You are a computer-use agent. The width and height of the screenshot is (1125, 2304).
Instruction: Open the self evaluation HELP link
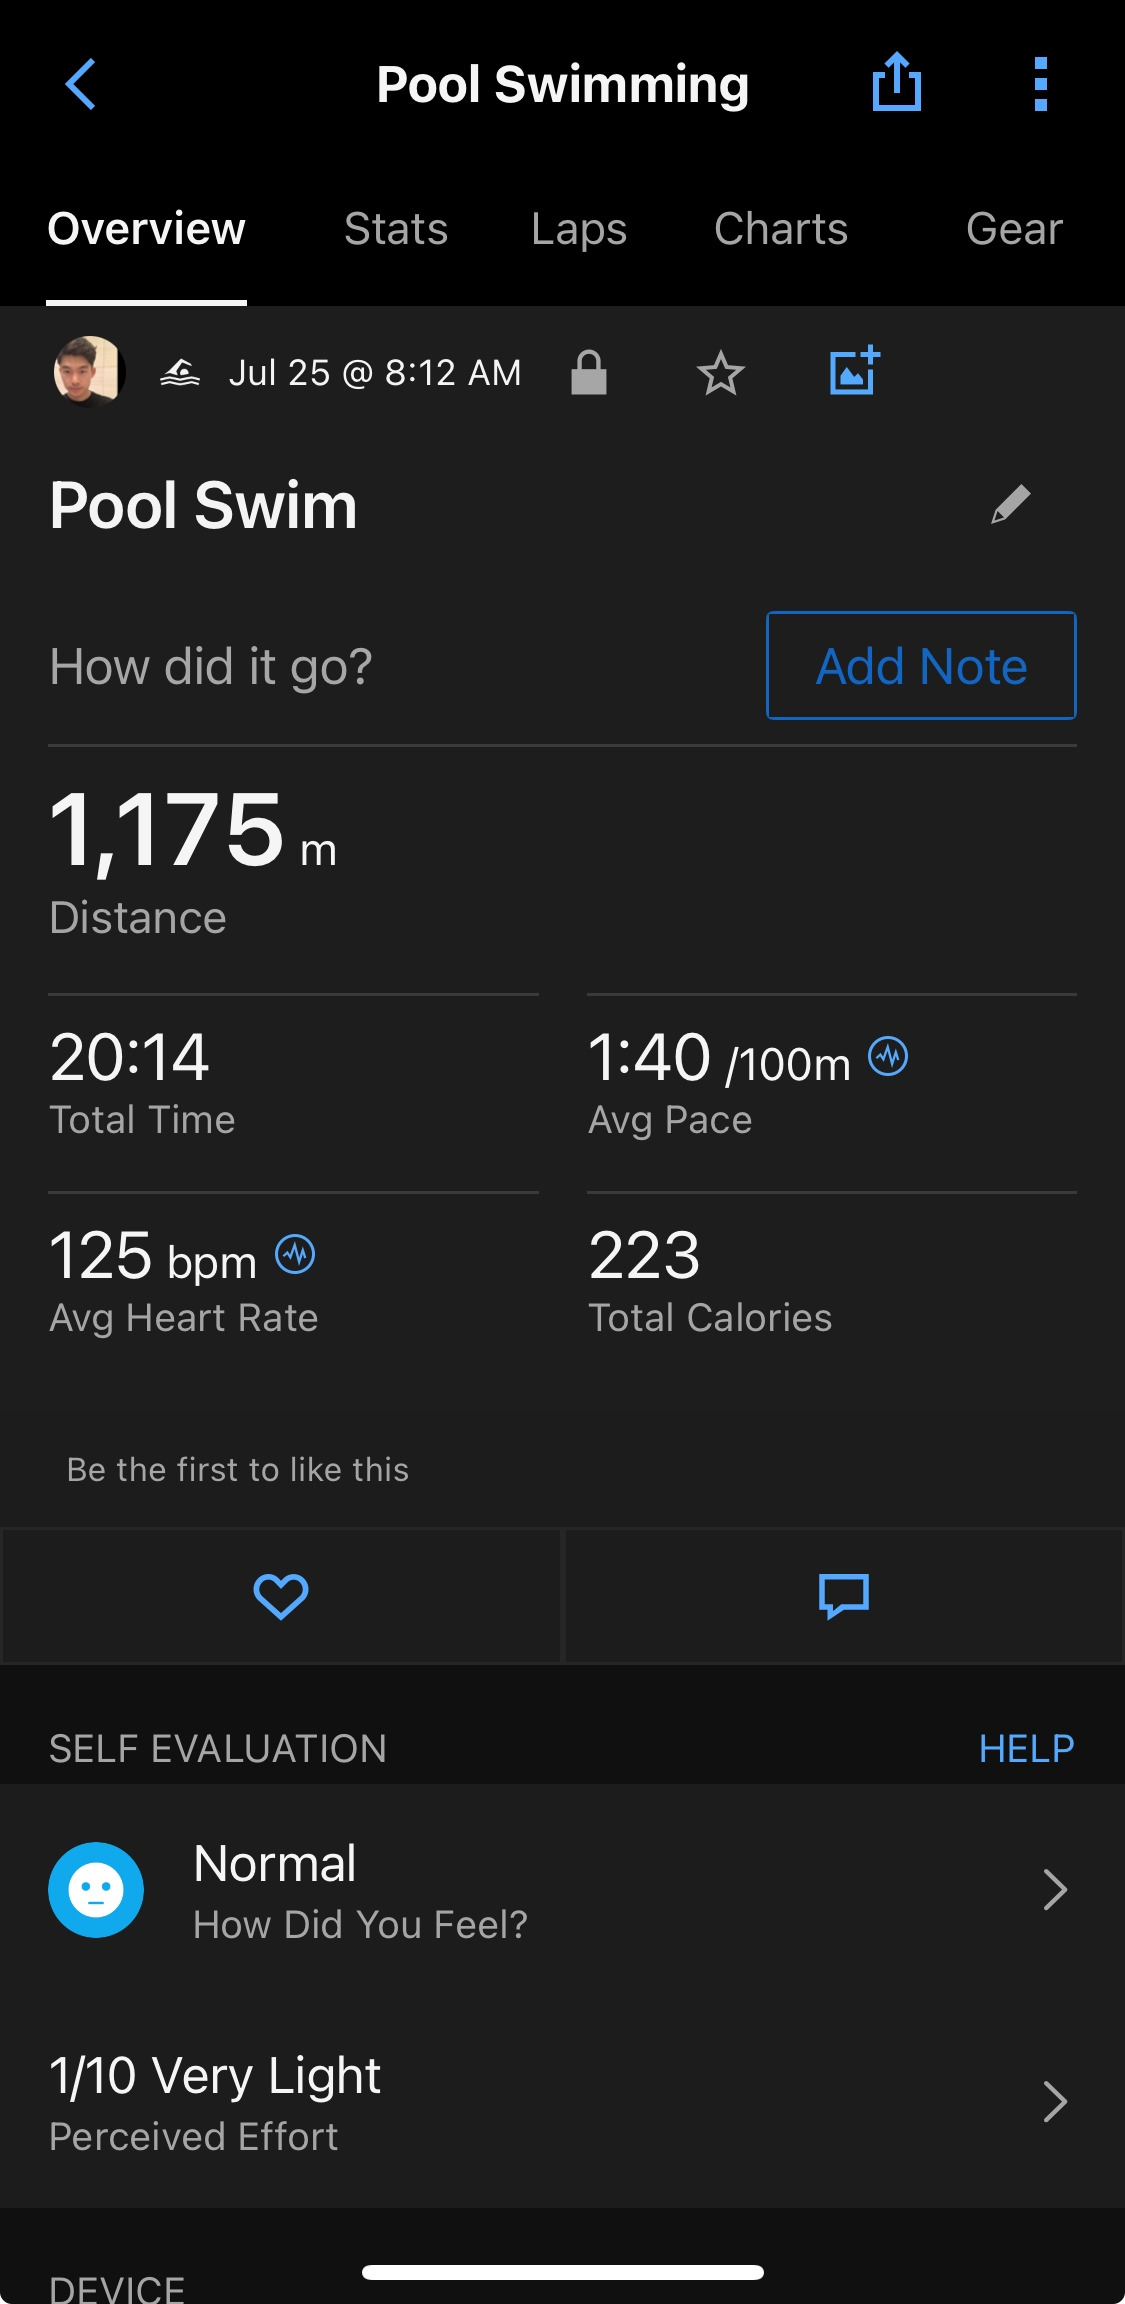pyautogui.click(x=1026, y=1748)
